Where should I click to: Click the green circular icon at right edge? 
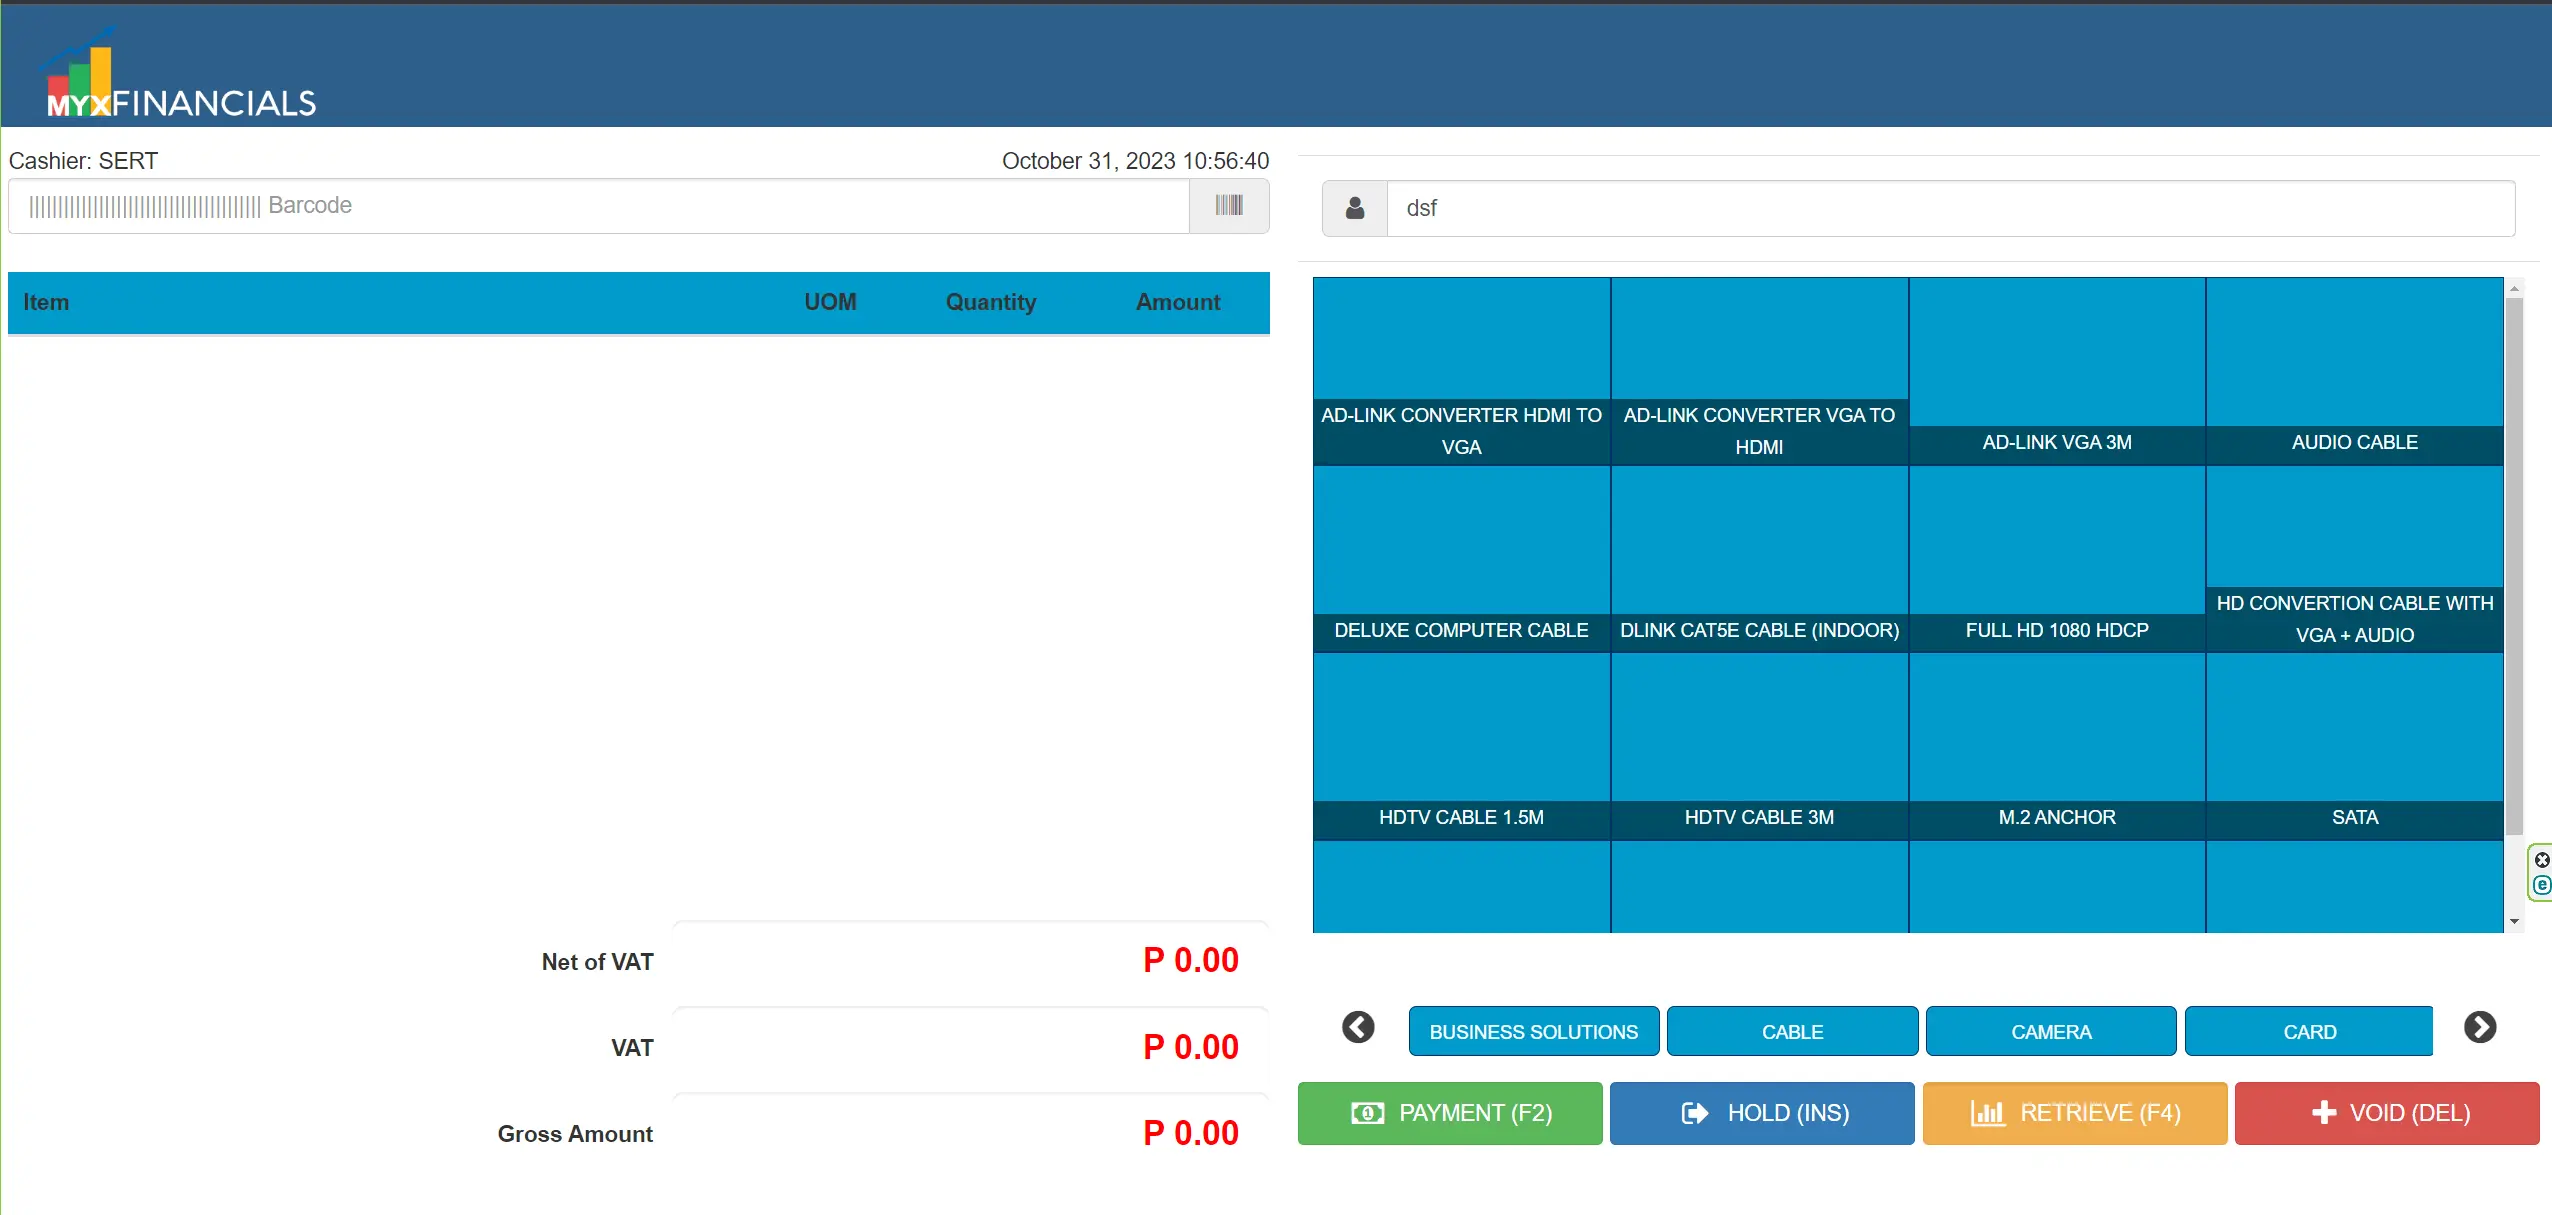point(2542,885)
